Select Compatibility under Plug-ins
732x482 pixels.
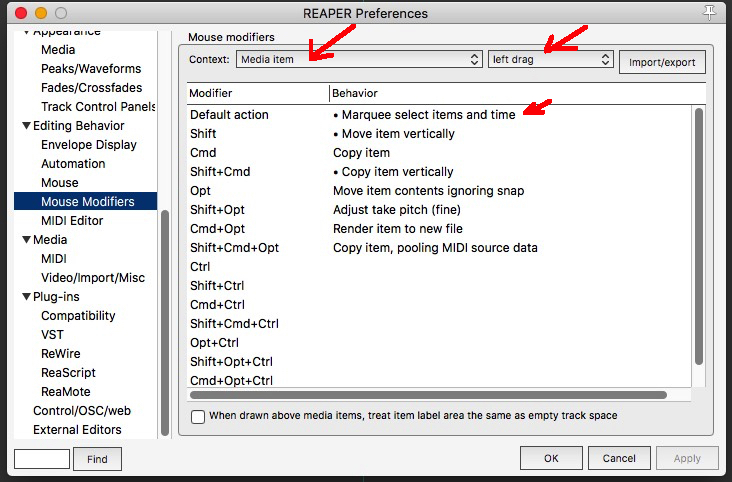point(78,316)
